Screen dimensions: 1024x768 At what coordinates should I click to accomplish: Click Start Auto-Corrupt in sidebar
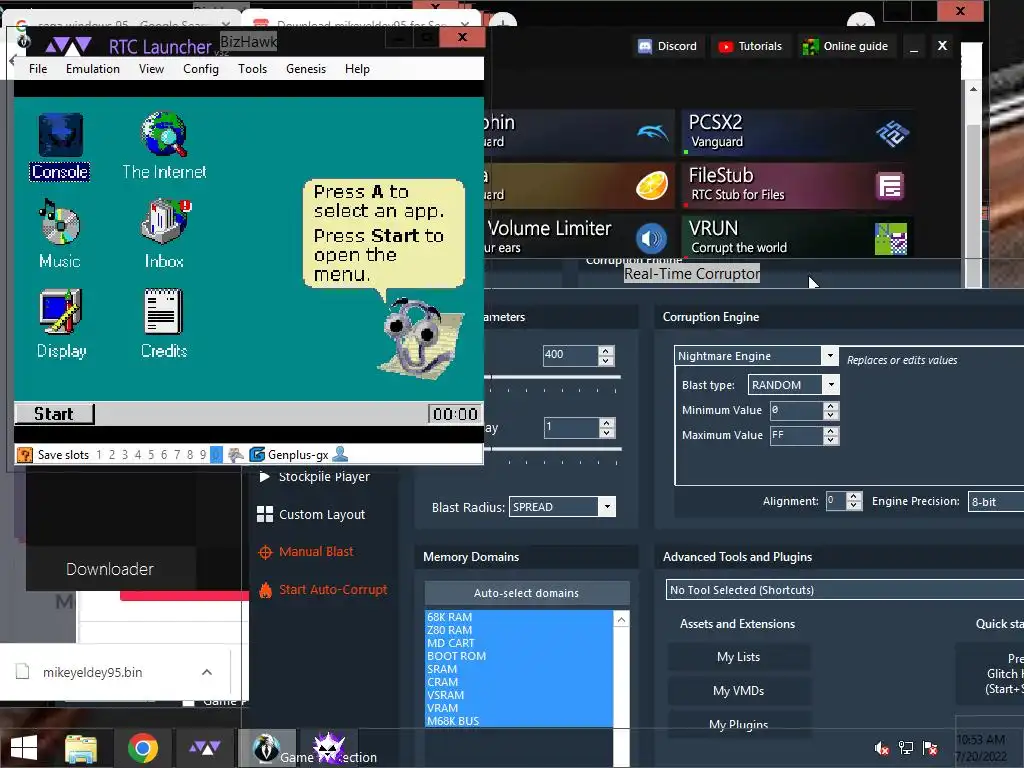pos(323,590)
